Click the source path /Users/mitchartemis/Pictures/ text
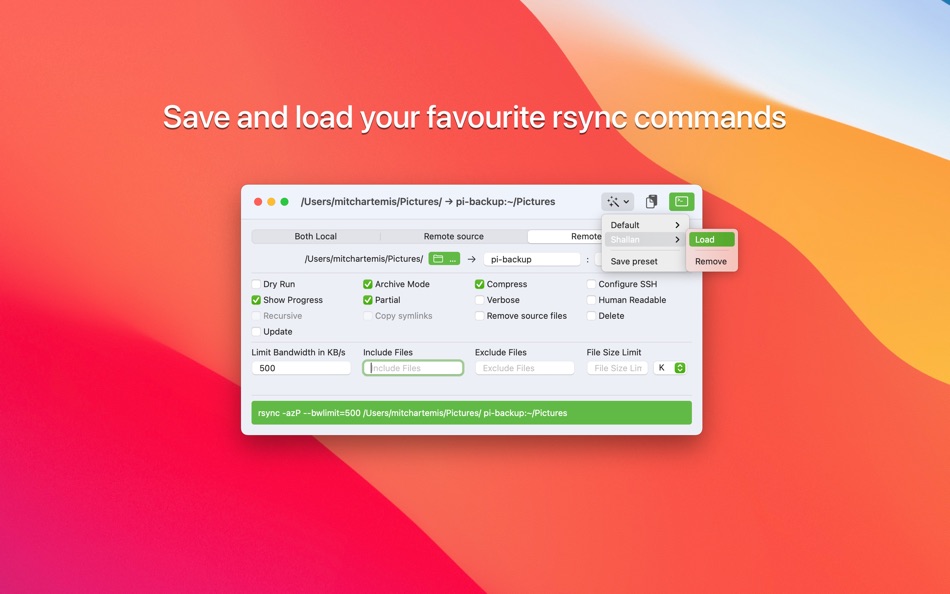This screenshot has width=950, height=594. pyautogui.click(x=364, y=259)
